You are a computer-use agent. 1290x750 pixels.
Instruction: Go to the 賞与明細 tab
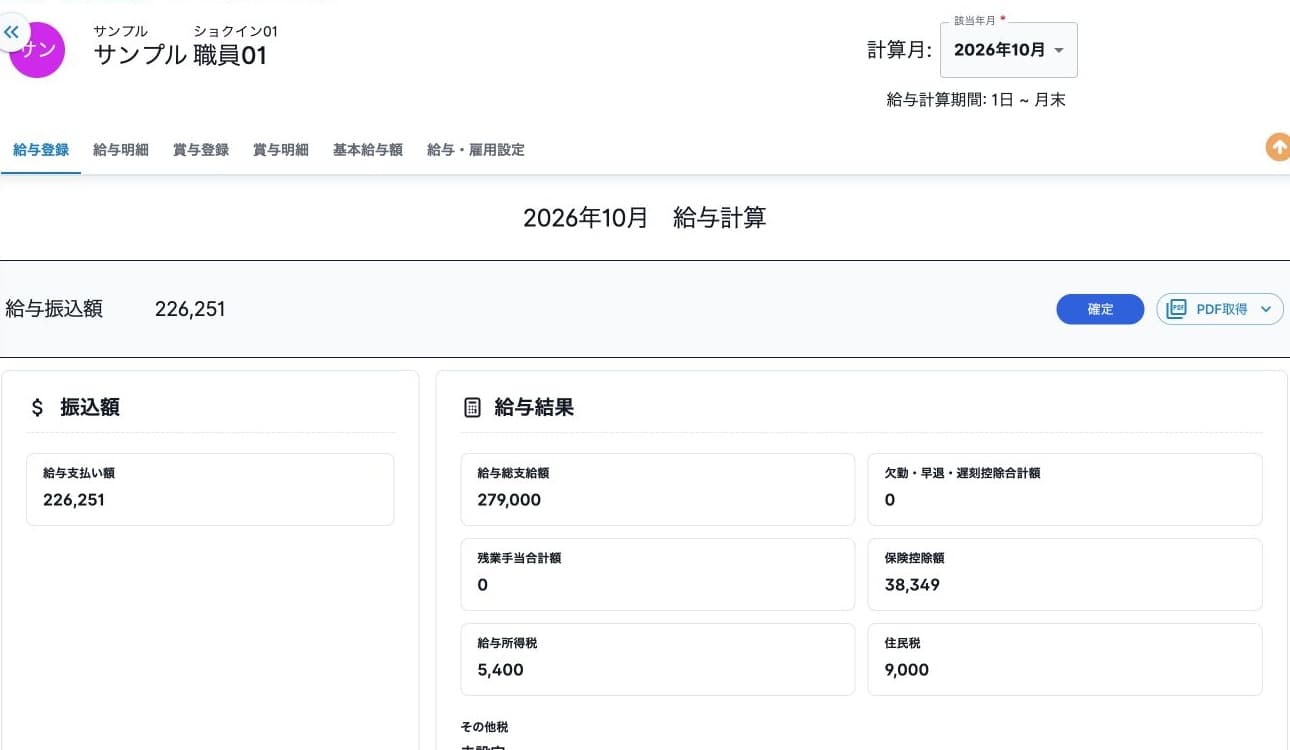281,150
